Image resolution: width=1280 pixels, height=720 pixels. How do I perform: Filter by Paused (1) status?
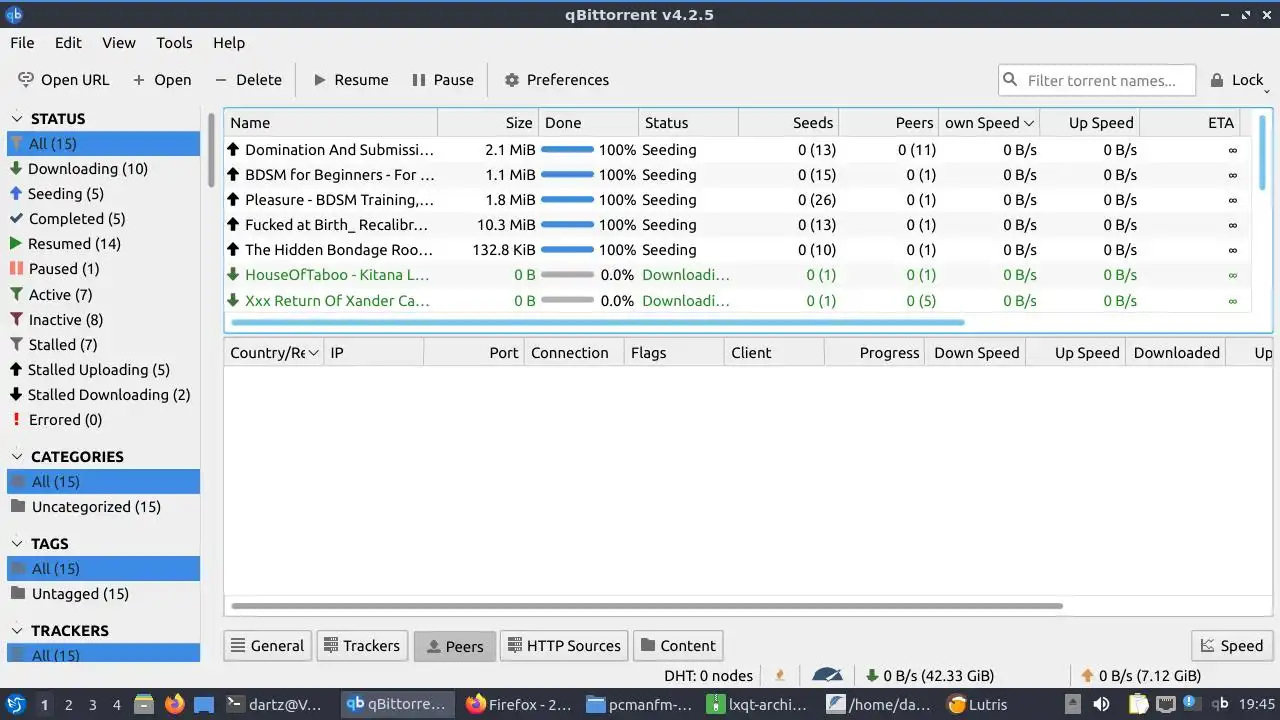[103, 269]
